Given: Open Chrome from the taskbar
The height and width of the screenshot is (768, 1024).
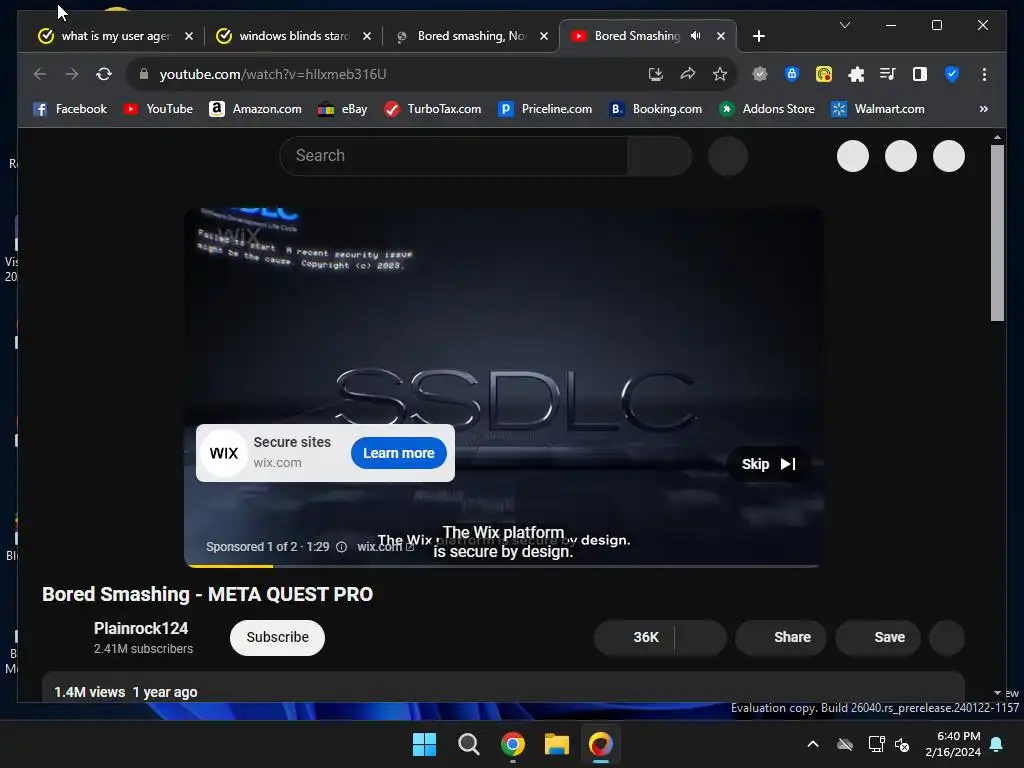Looking at the screenshot, I should pos(513,744).
